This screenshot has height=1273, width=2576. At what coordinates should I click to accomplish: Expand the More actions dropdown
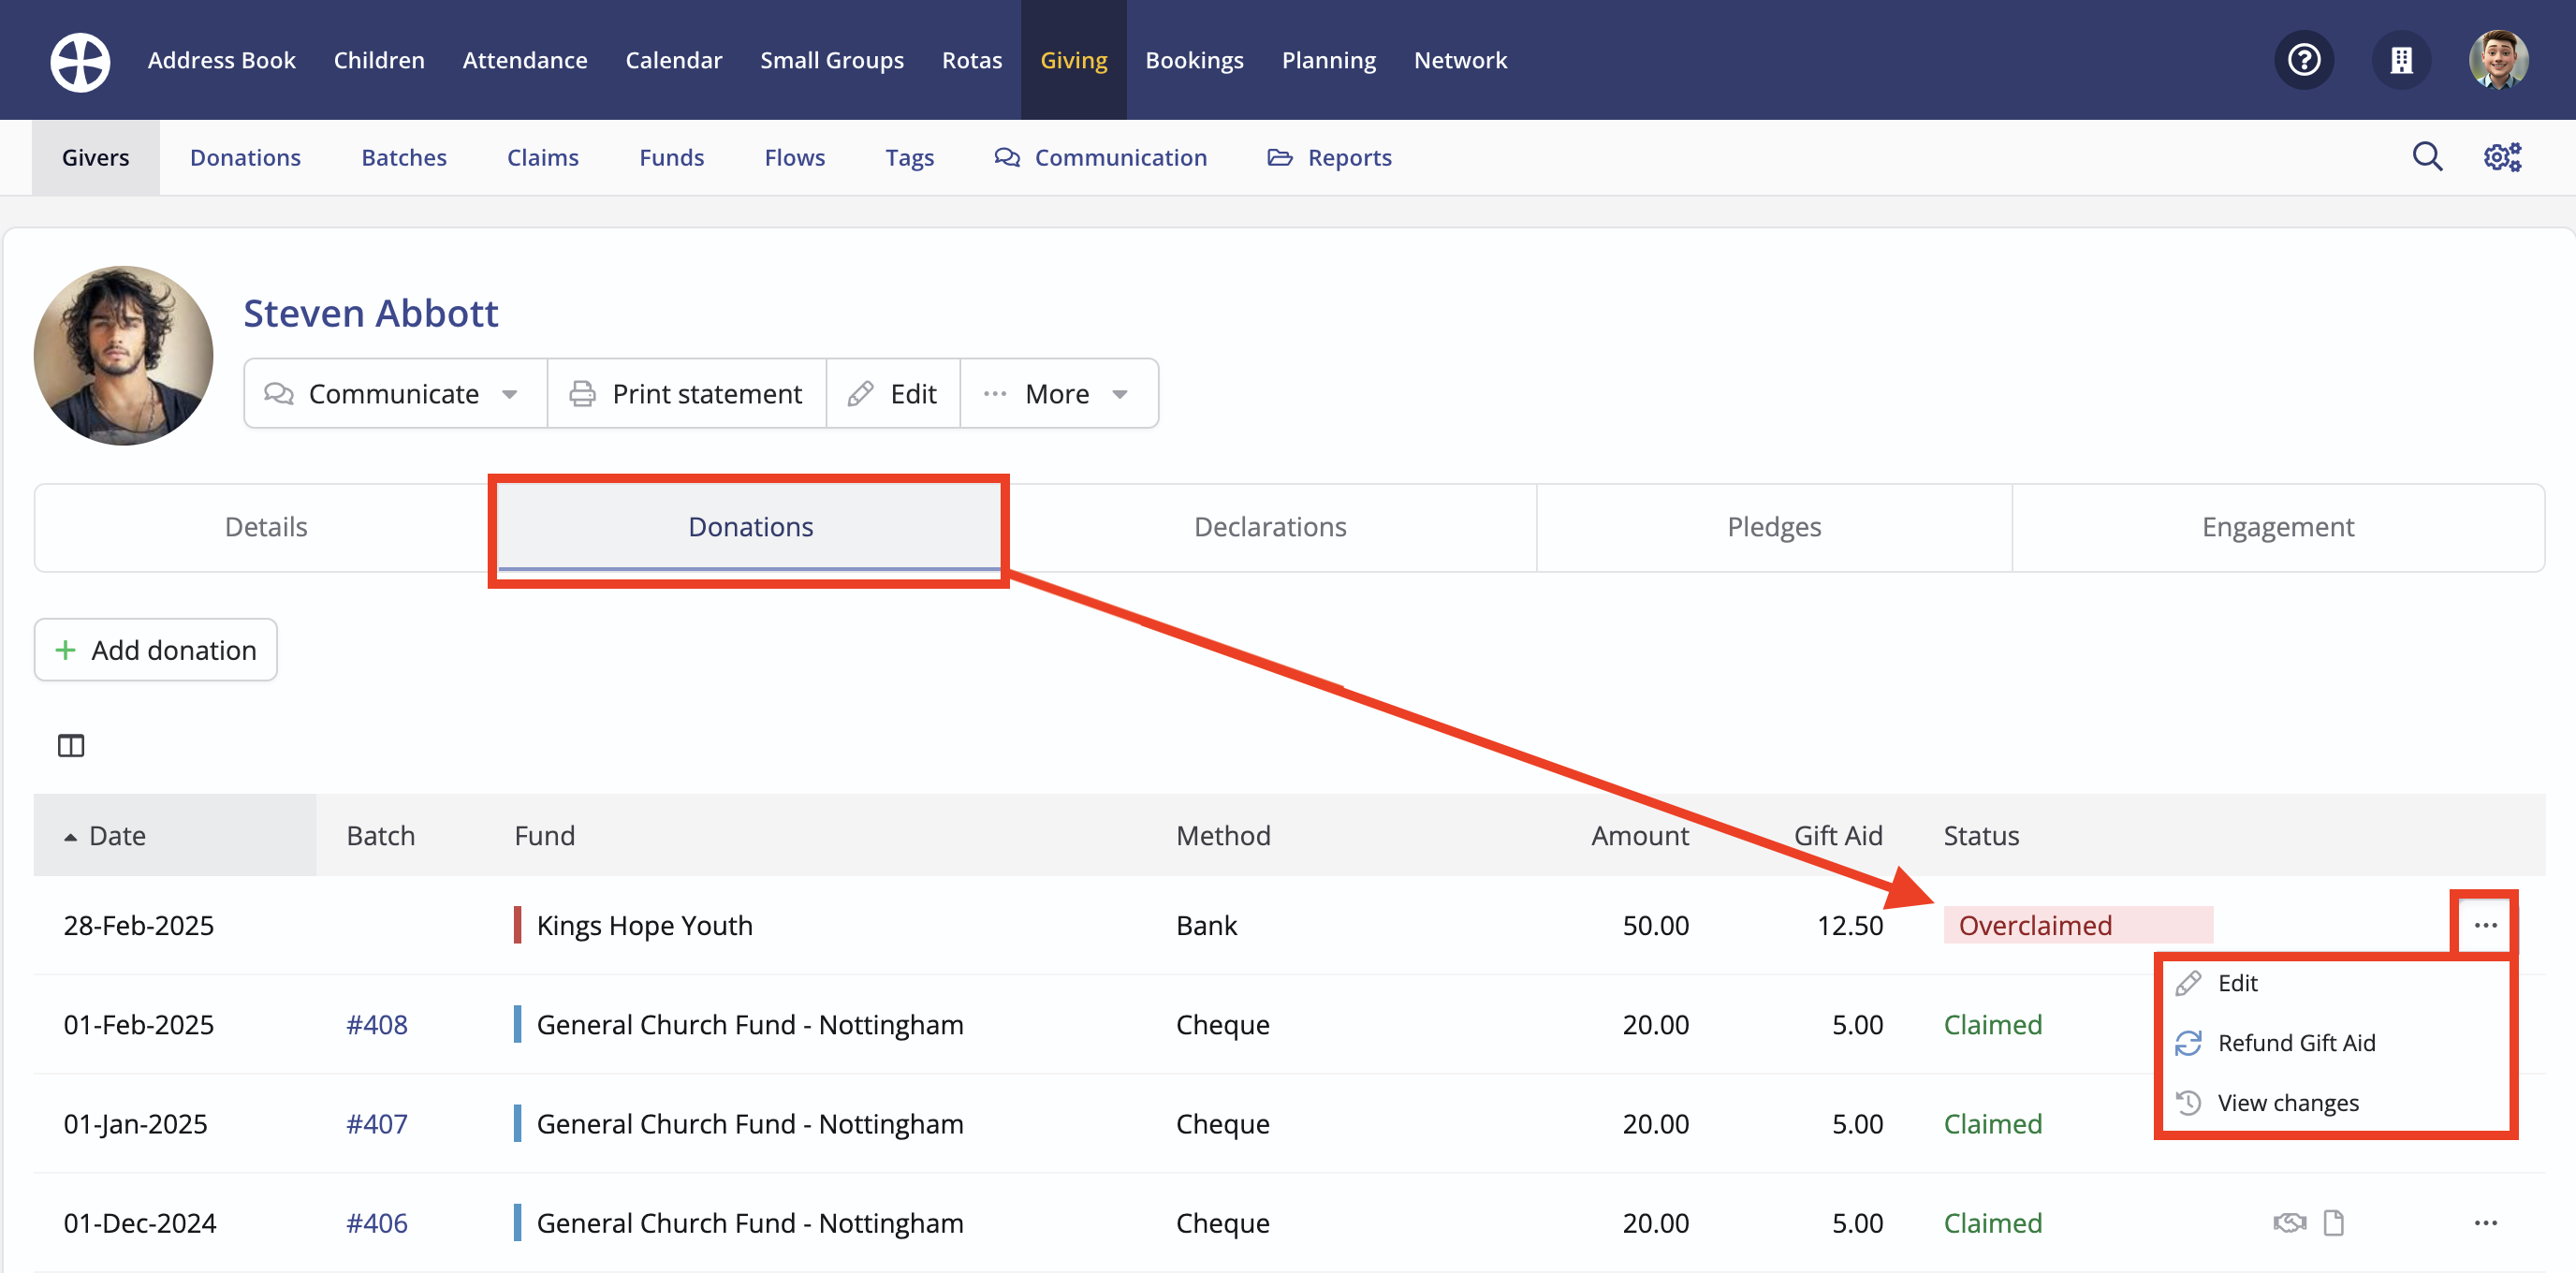[1058, 394]
